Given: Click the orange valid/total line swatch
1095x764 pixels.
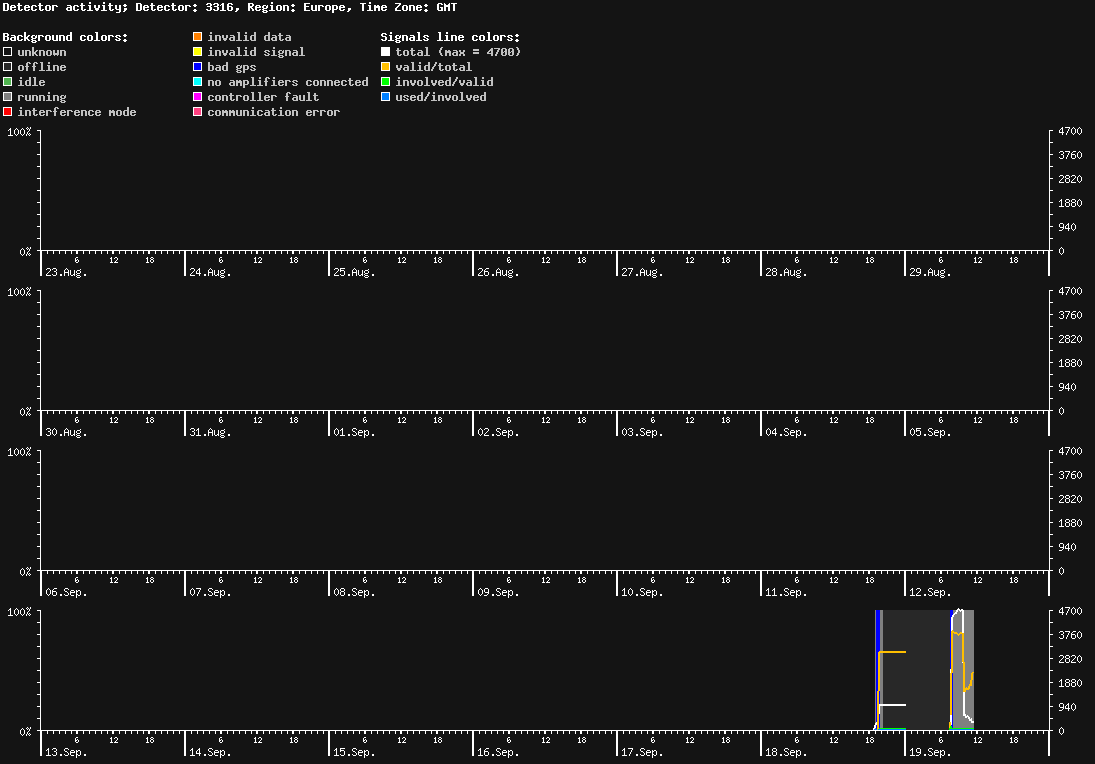Looking at the screenshot, I should pyautogui.click(x=385, y=67).
